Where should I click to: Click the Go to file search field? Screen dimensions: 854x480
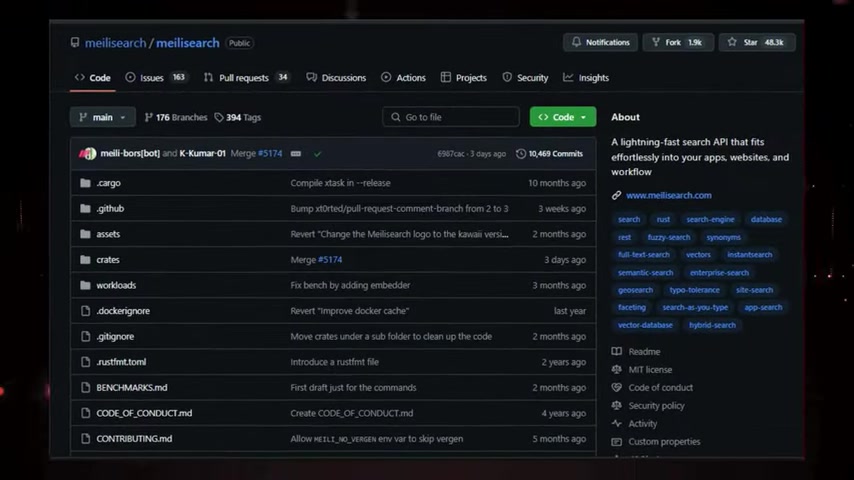450,117
